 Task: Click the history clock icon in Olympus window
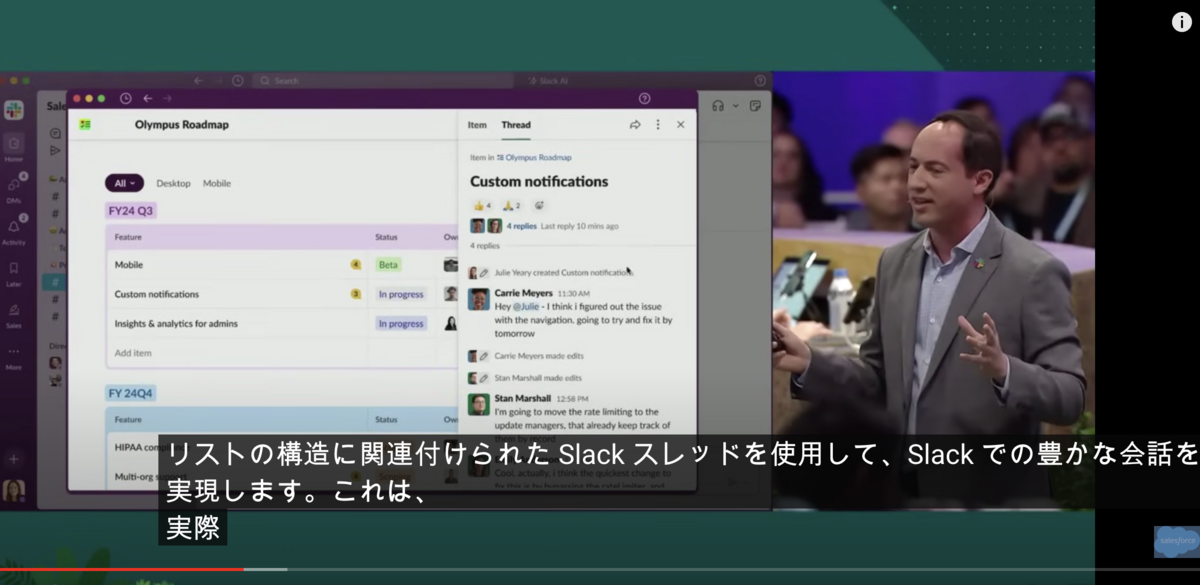125,98
